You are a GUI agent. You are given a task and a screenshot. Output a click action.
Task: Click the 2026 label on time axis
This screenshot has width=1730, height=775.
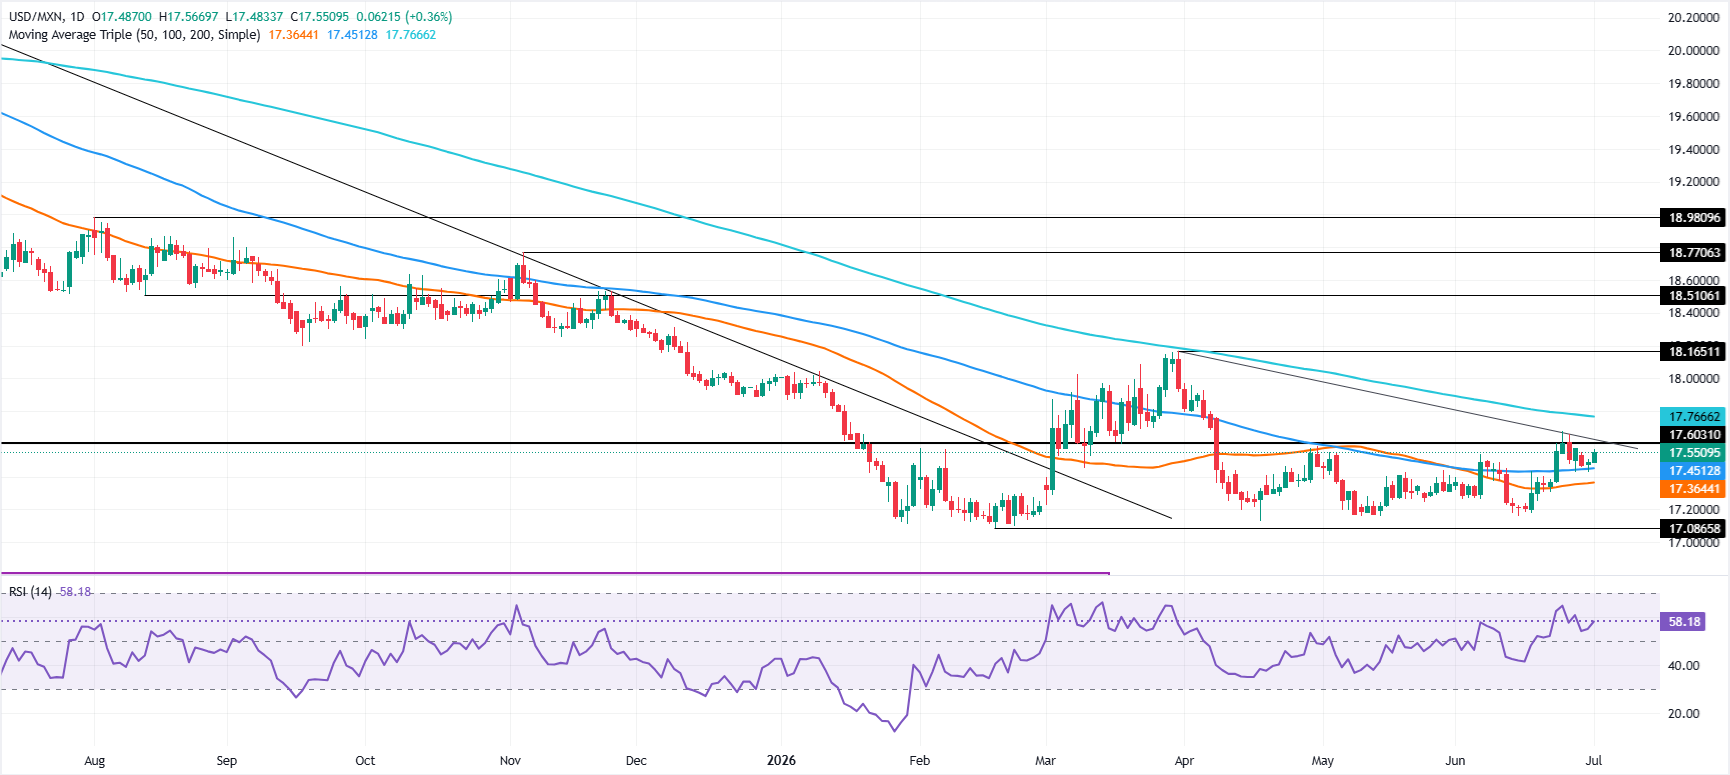click(781, 760)
